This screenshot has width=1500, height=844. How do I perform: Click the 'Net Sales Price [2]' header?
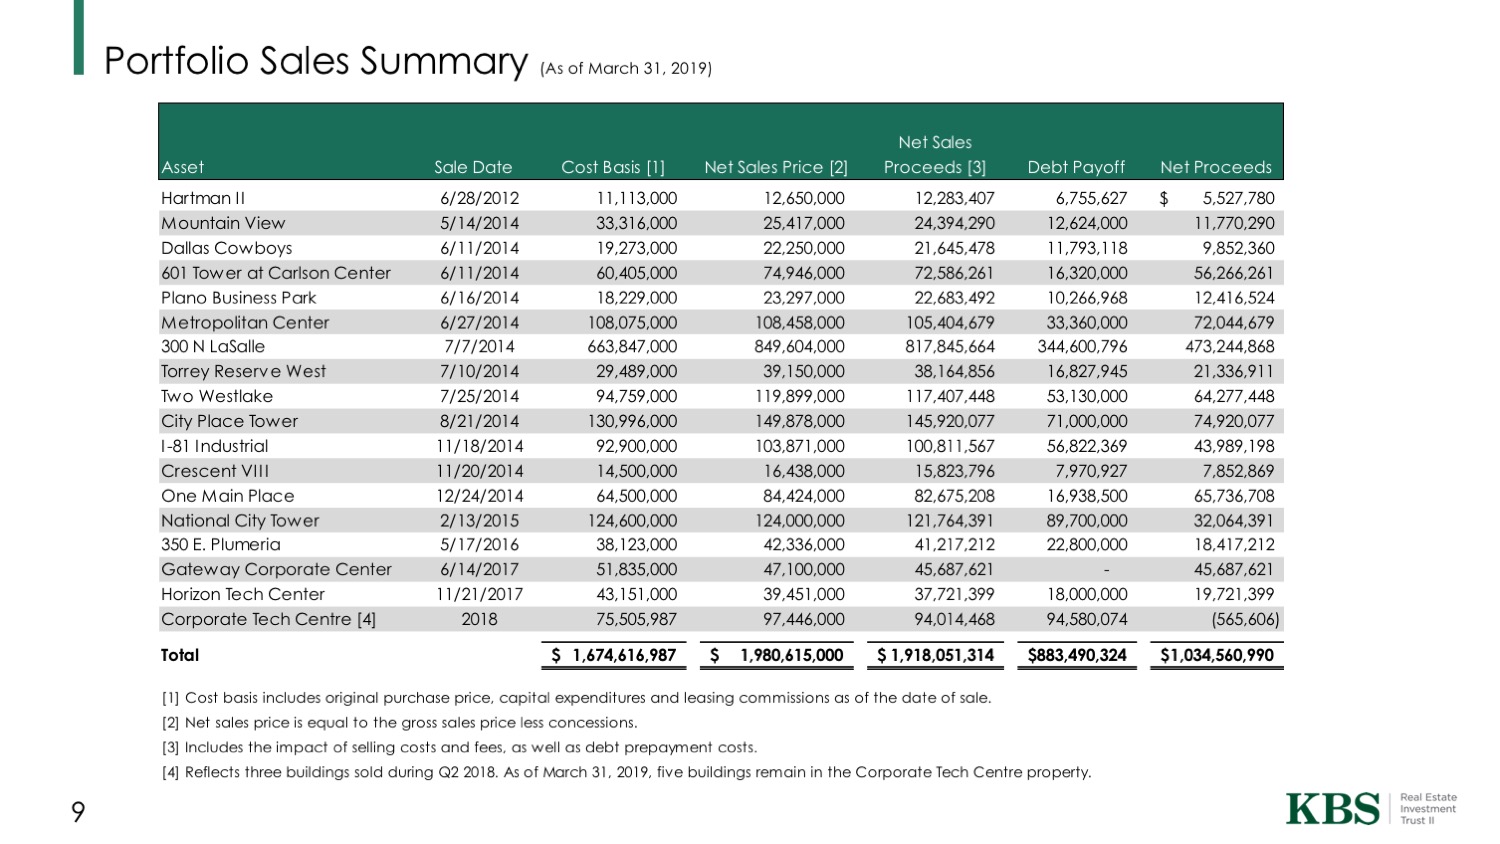point(776,167)
